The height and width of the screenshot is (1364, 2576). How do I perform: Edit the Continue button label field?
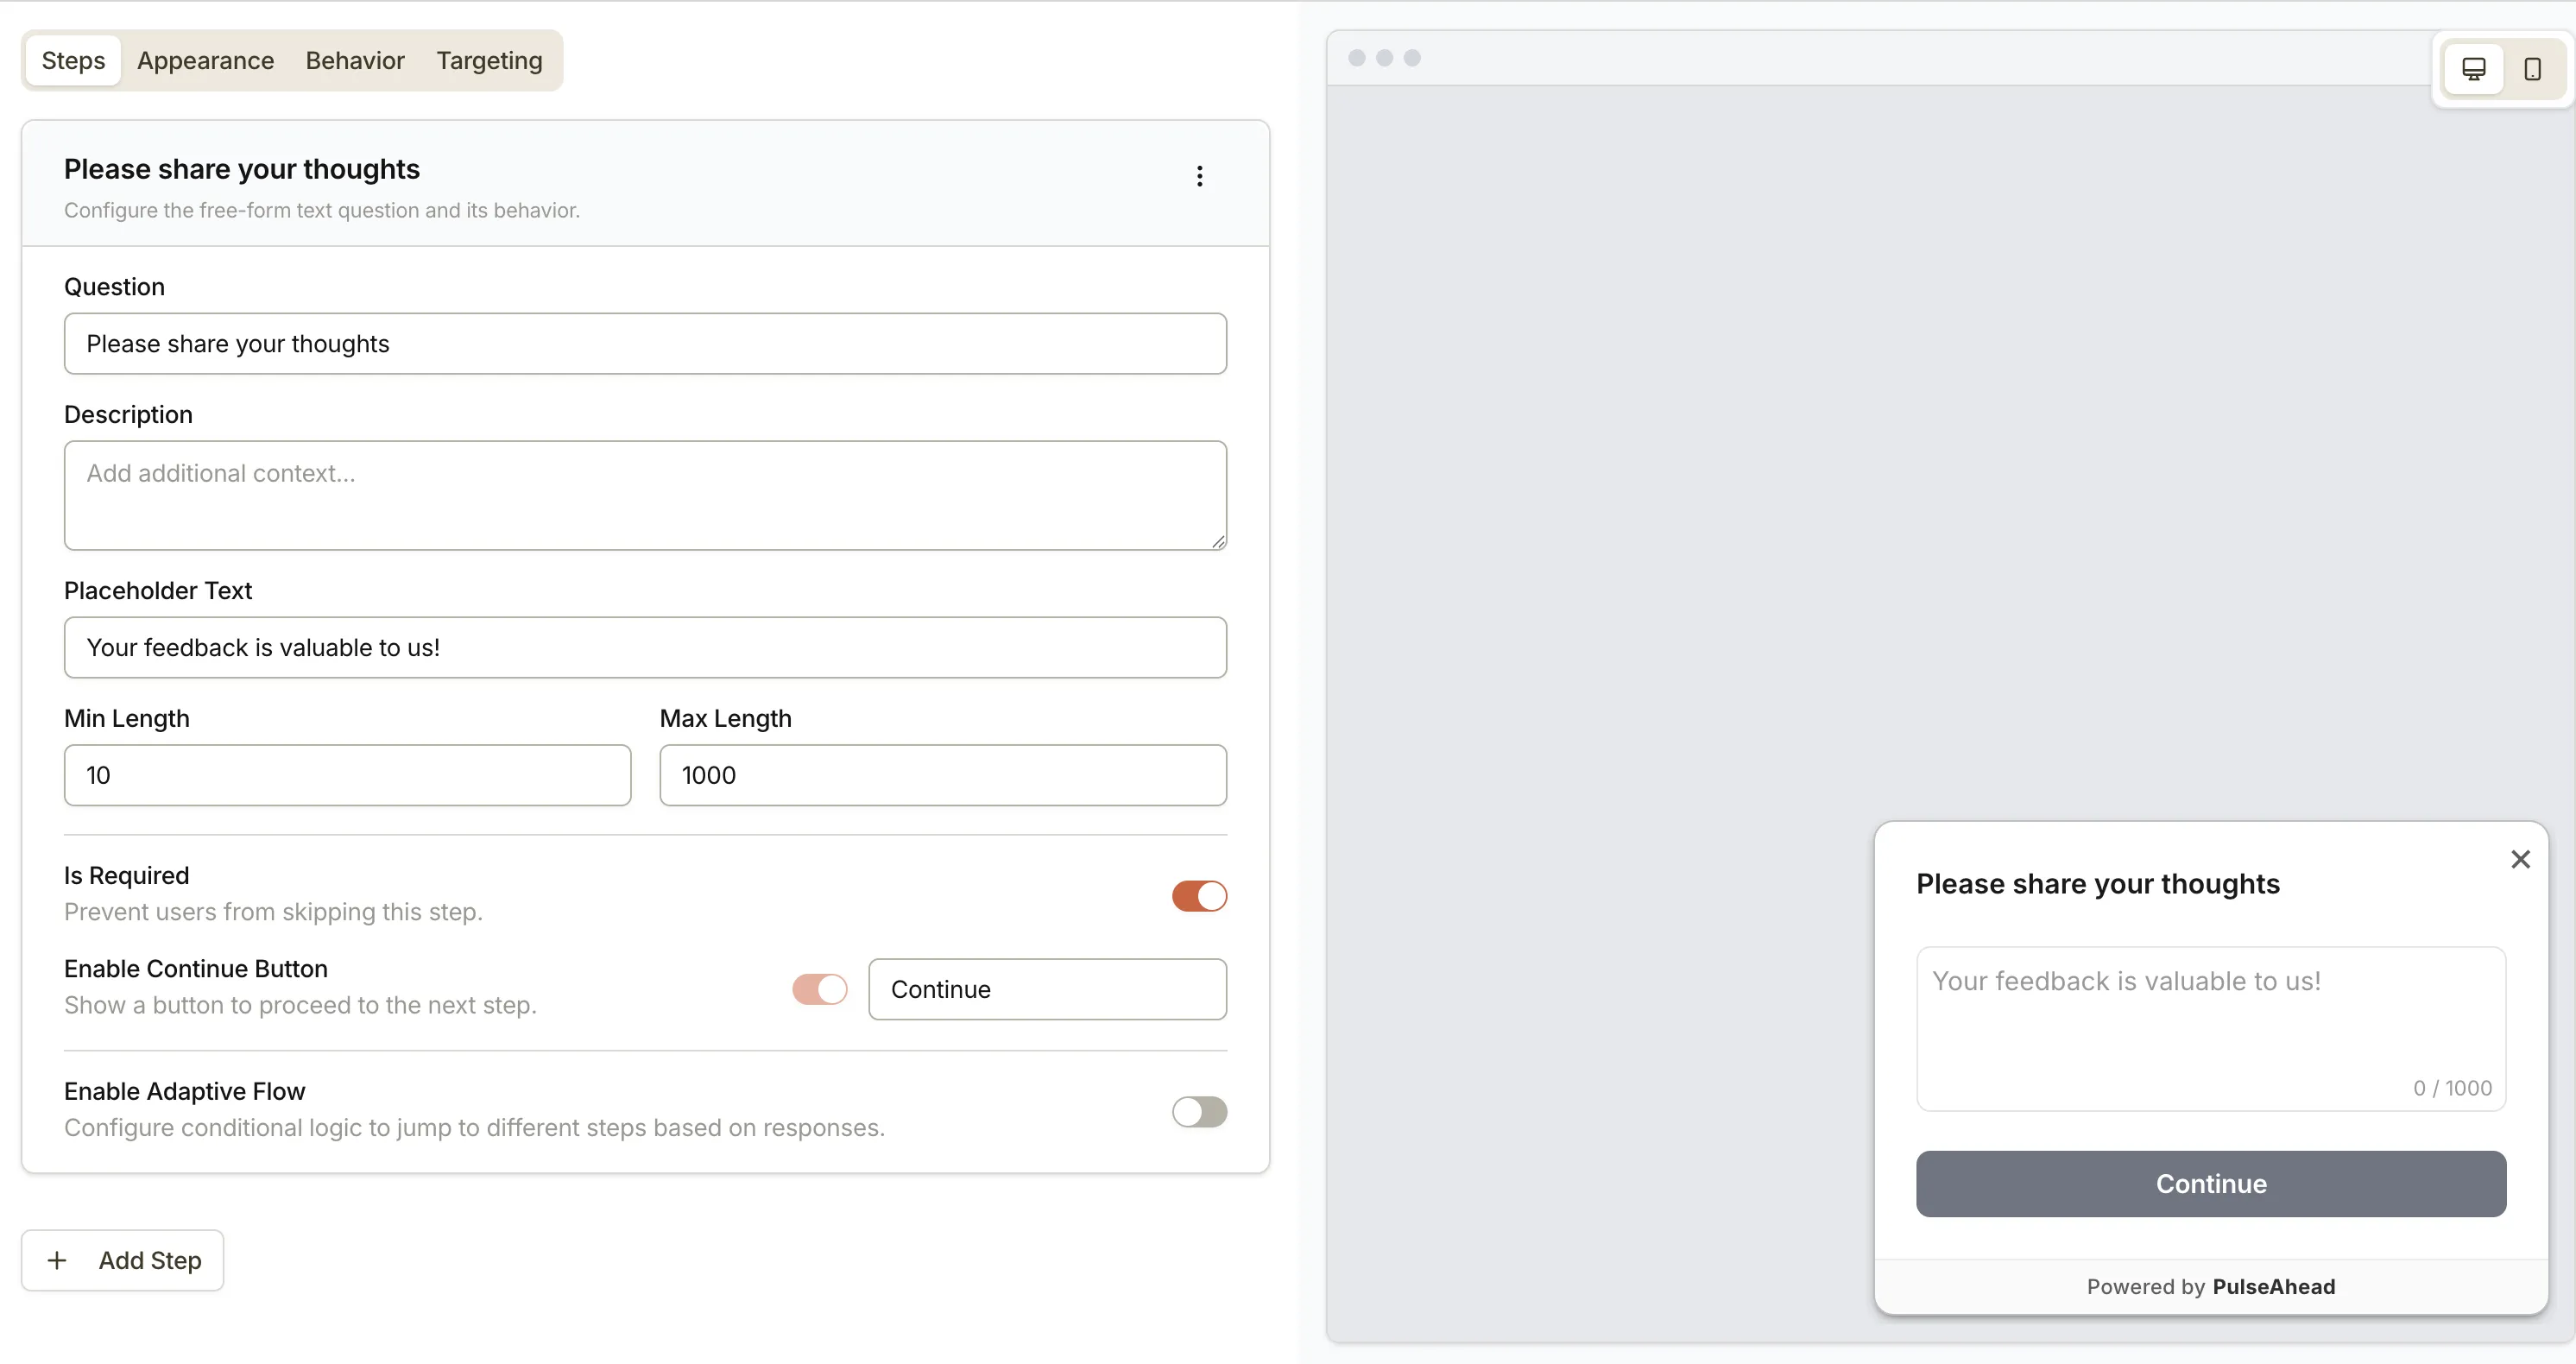pyautogui.click(x=1047, y=989)
